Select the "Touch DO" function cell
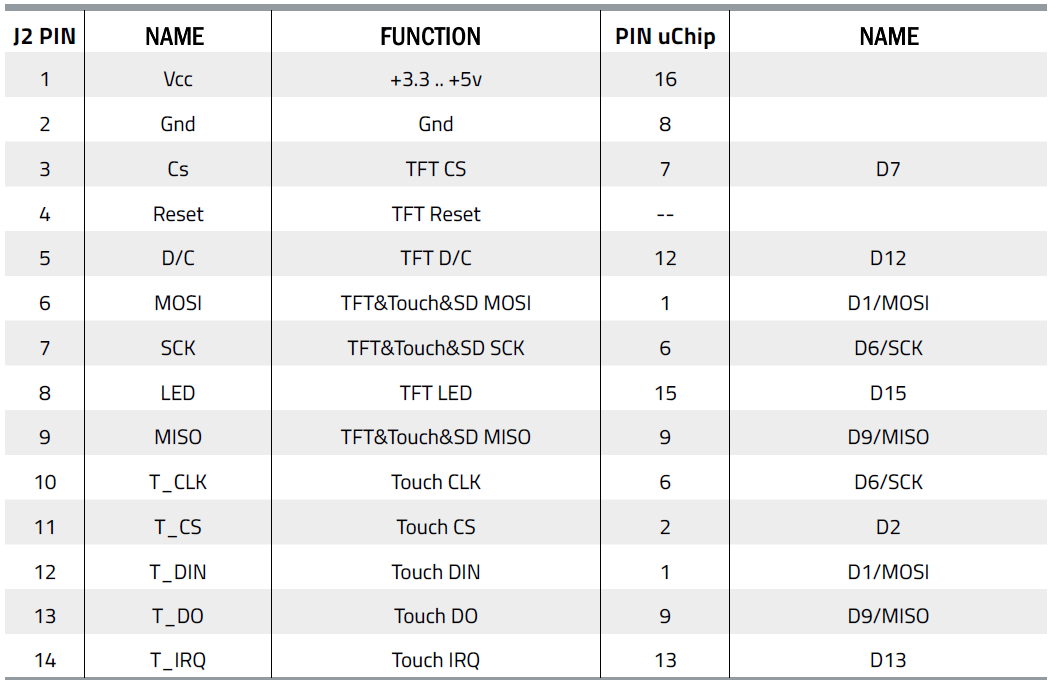The width and height of the screenshot is (1053, 687). tap(435, 616)
